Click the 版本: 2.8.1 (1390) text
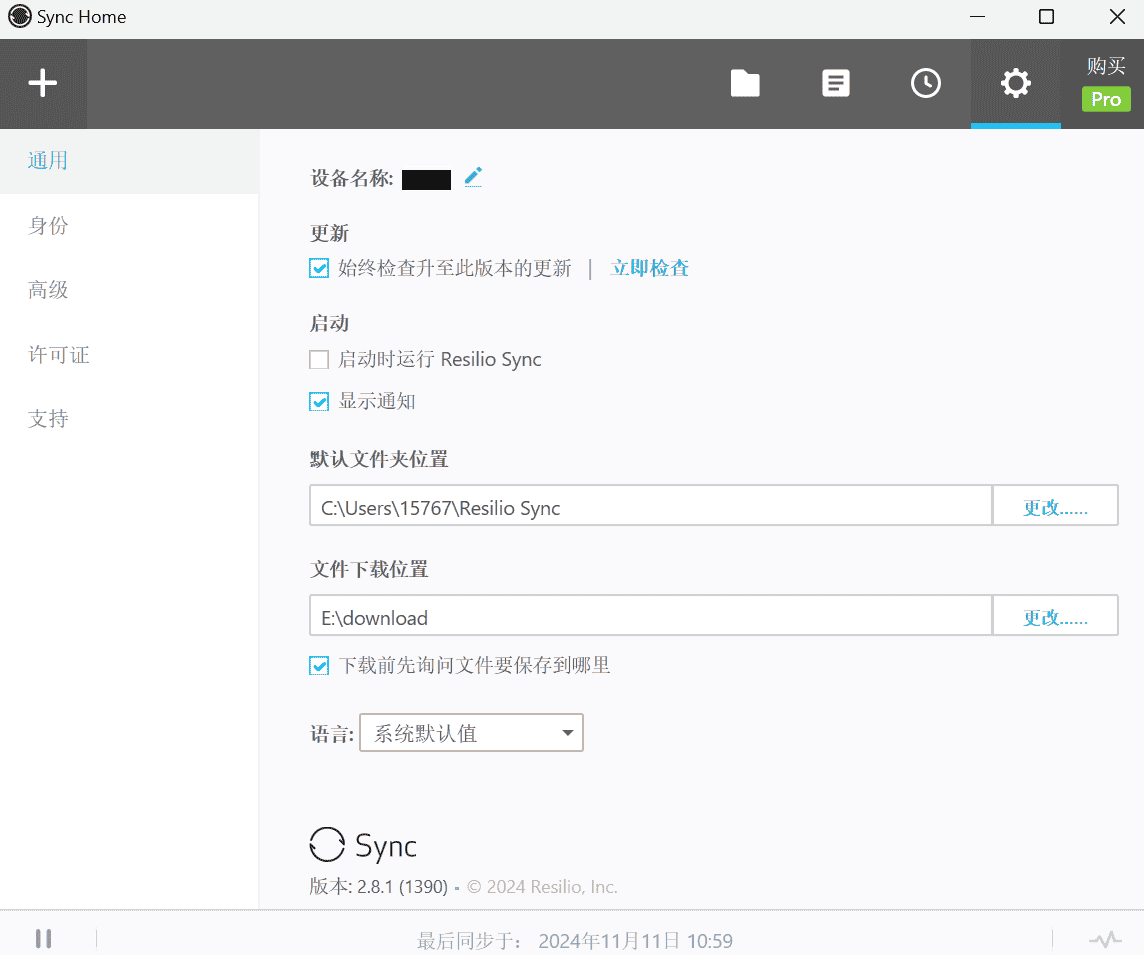 pos(379,887)
